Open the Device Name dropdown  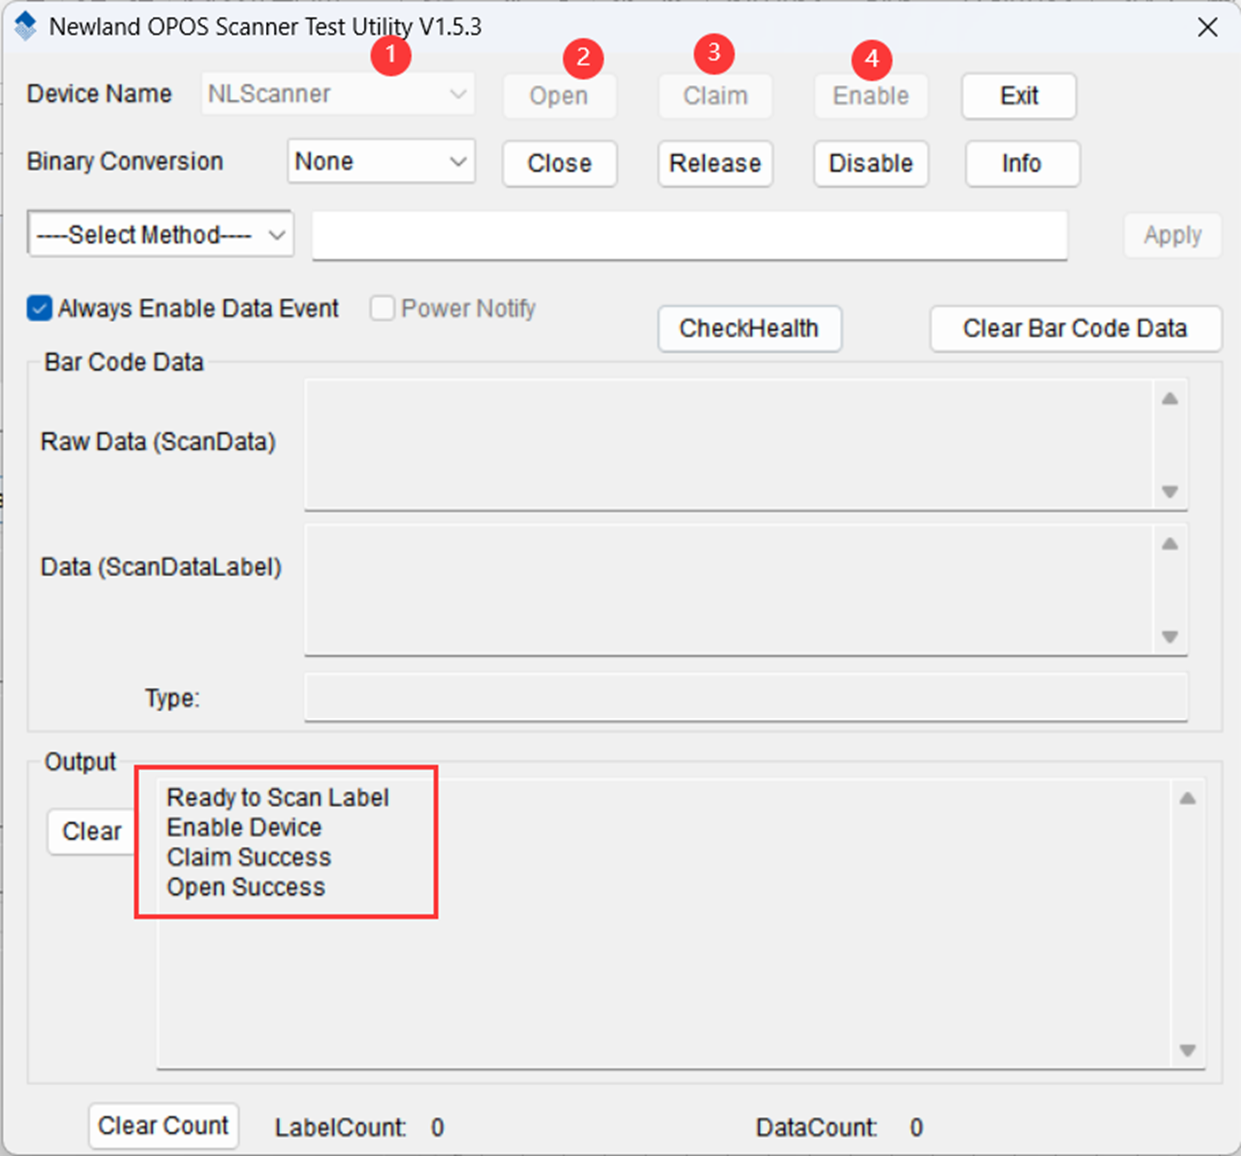338,94
